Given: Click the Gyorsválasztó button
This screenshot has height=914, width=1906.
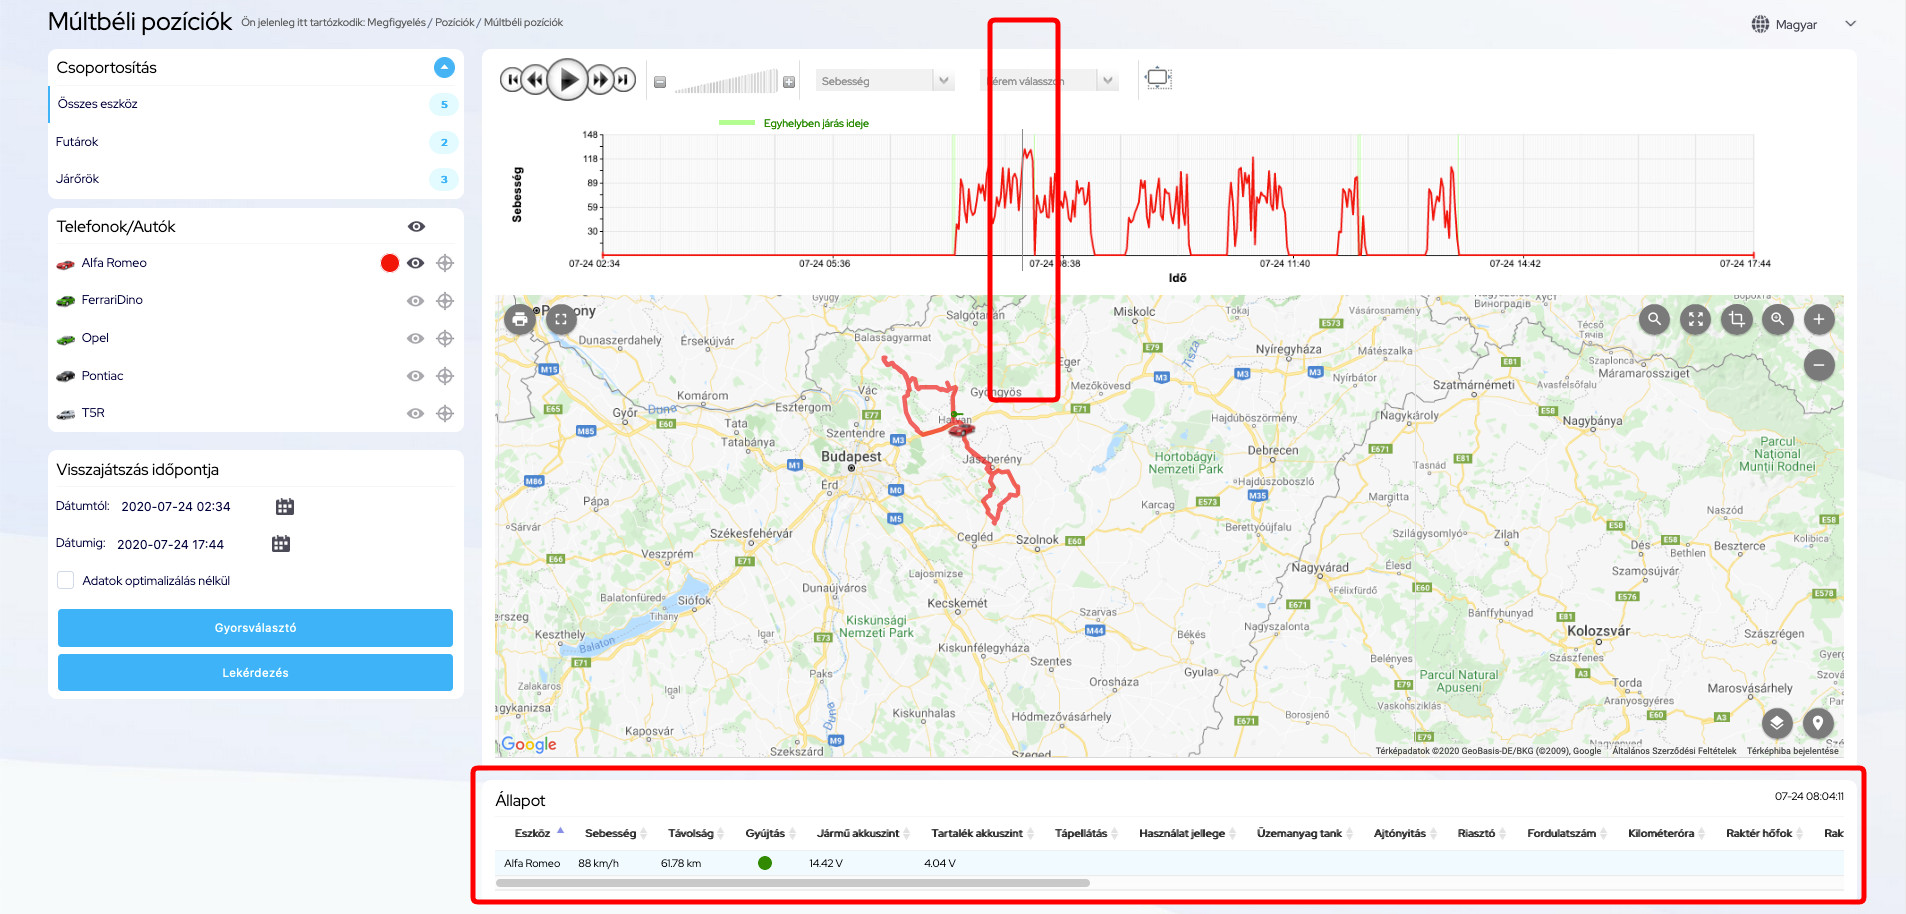Looking at the screenshot, I should (255, 628).
